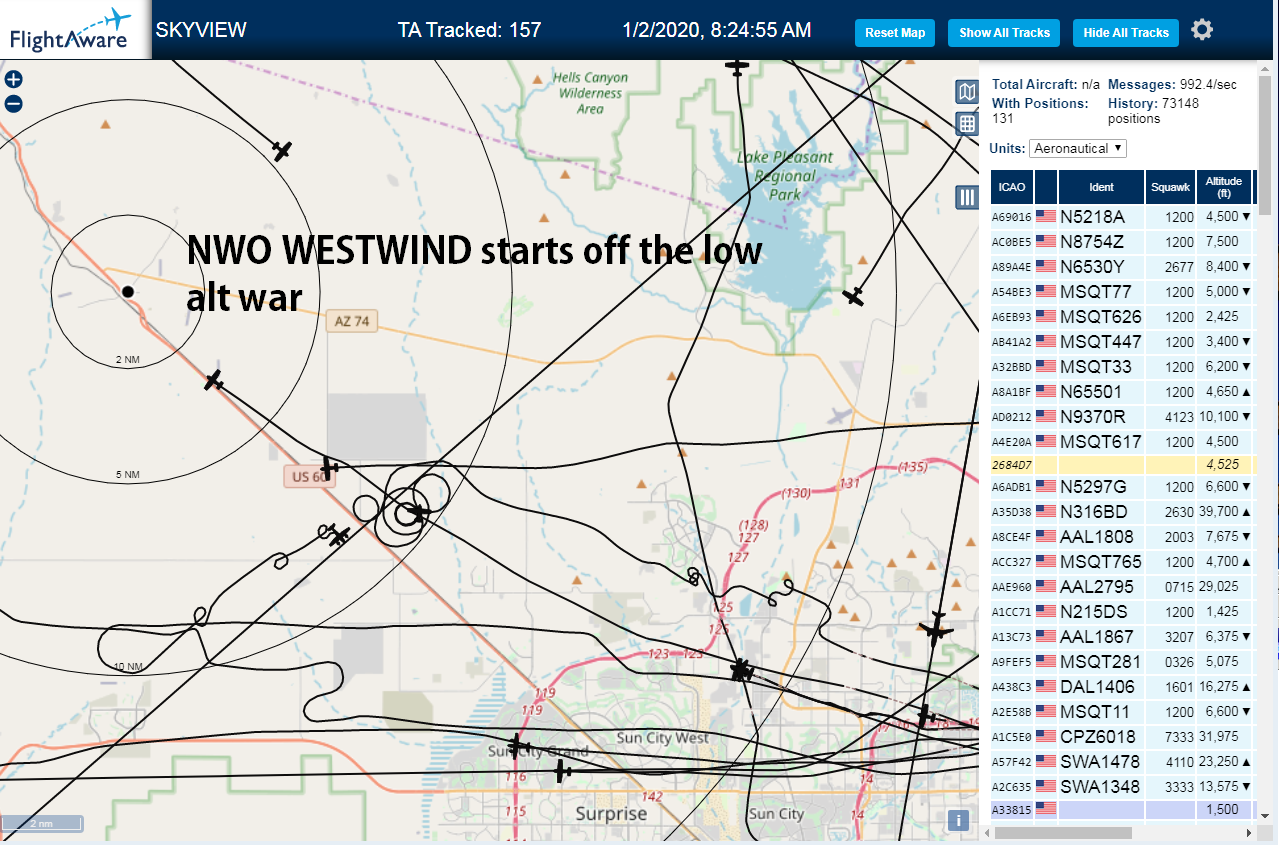Viewport: 1279px width, 845px height.
Task: Click the US flag icon for AAL1808
Action: coord(1046,537)
